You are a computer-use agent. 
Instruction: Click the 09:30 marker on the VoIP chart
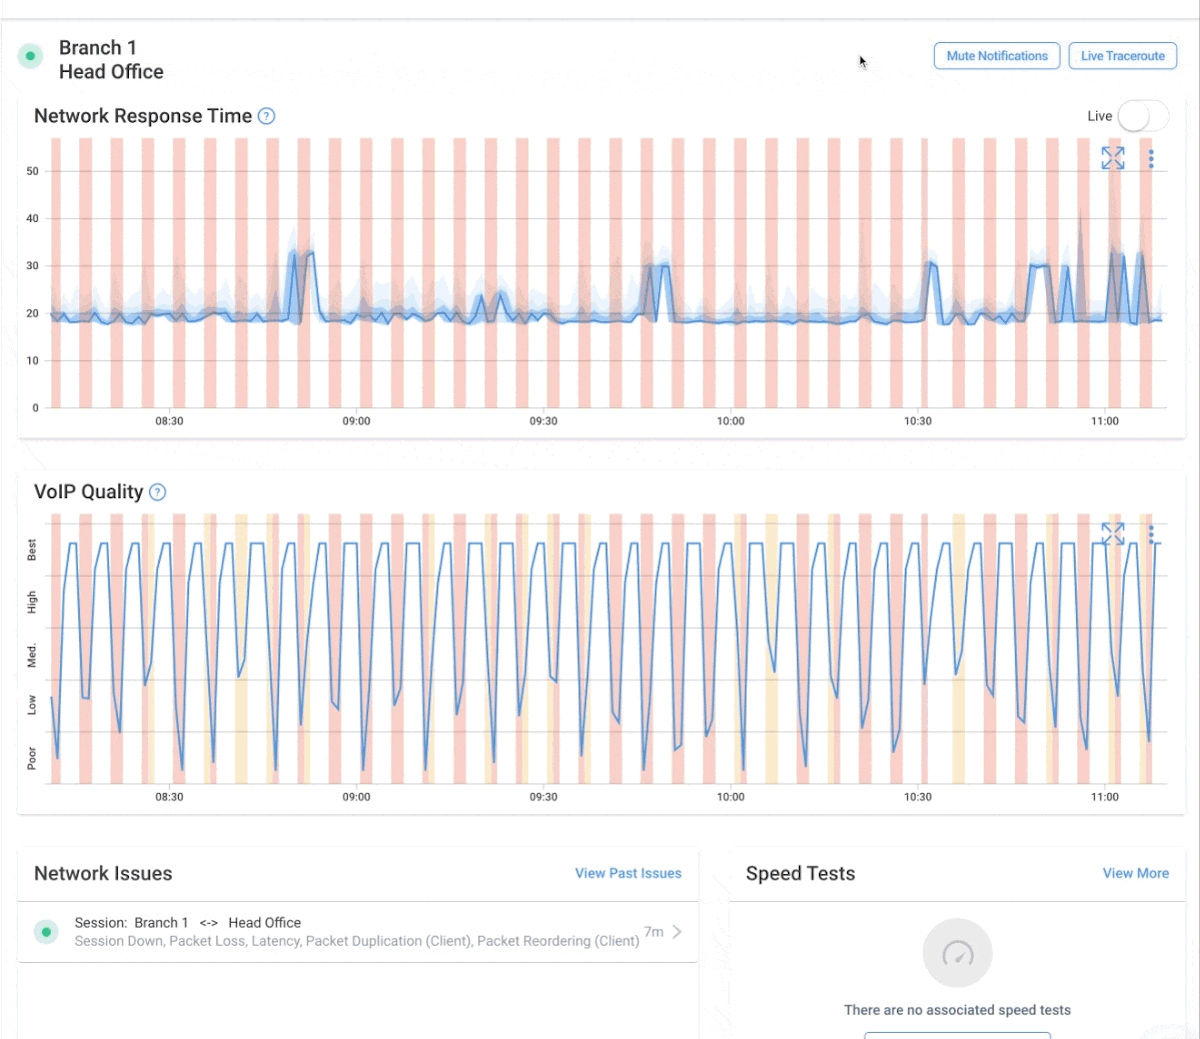click(x=544, y=797)
